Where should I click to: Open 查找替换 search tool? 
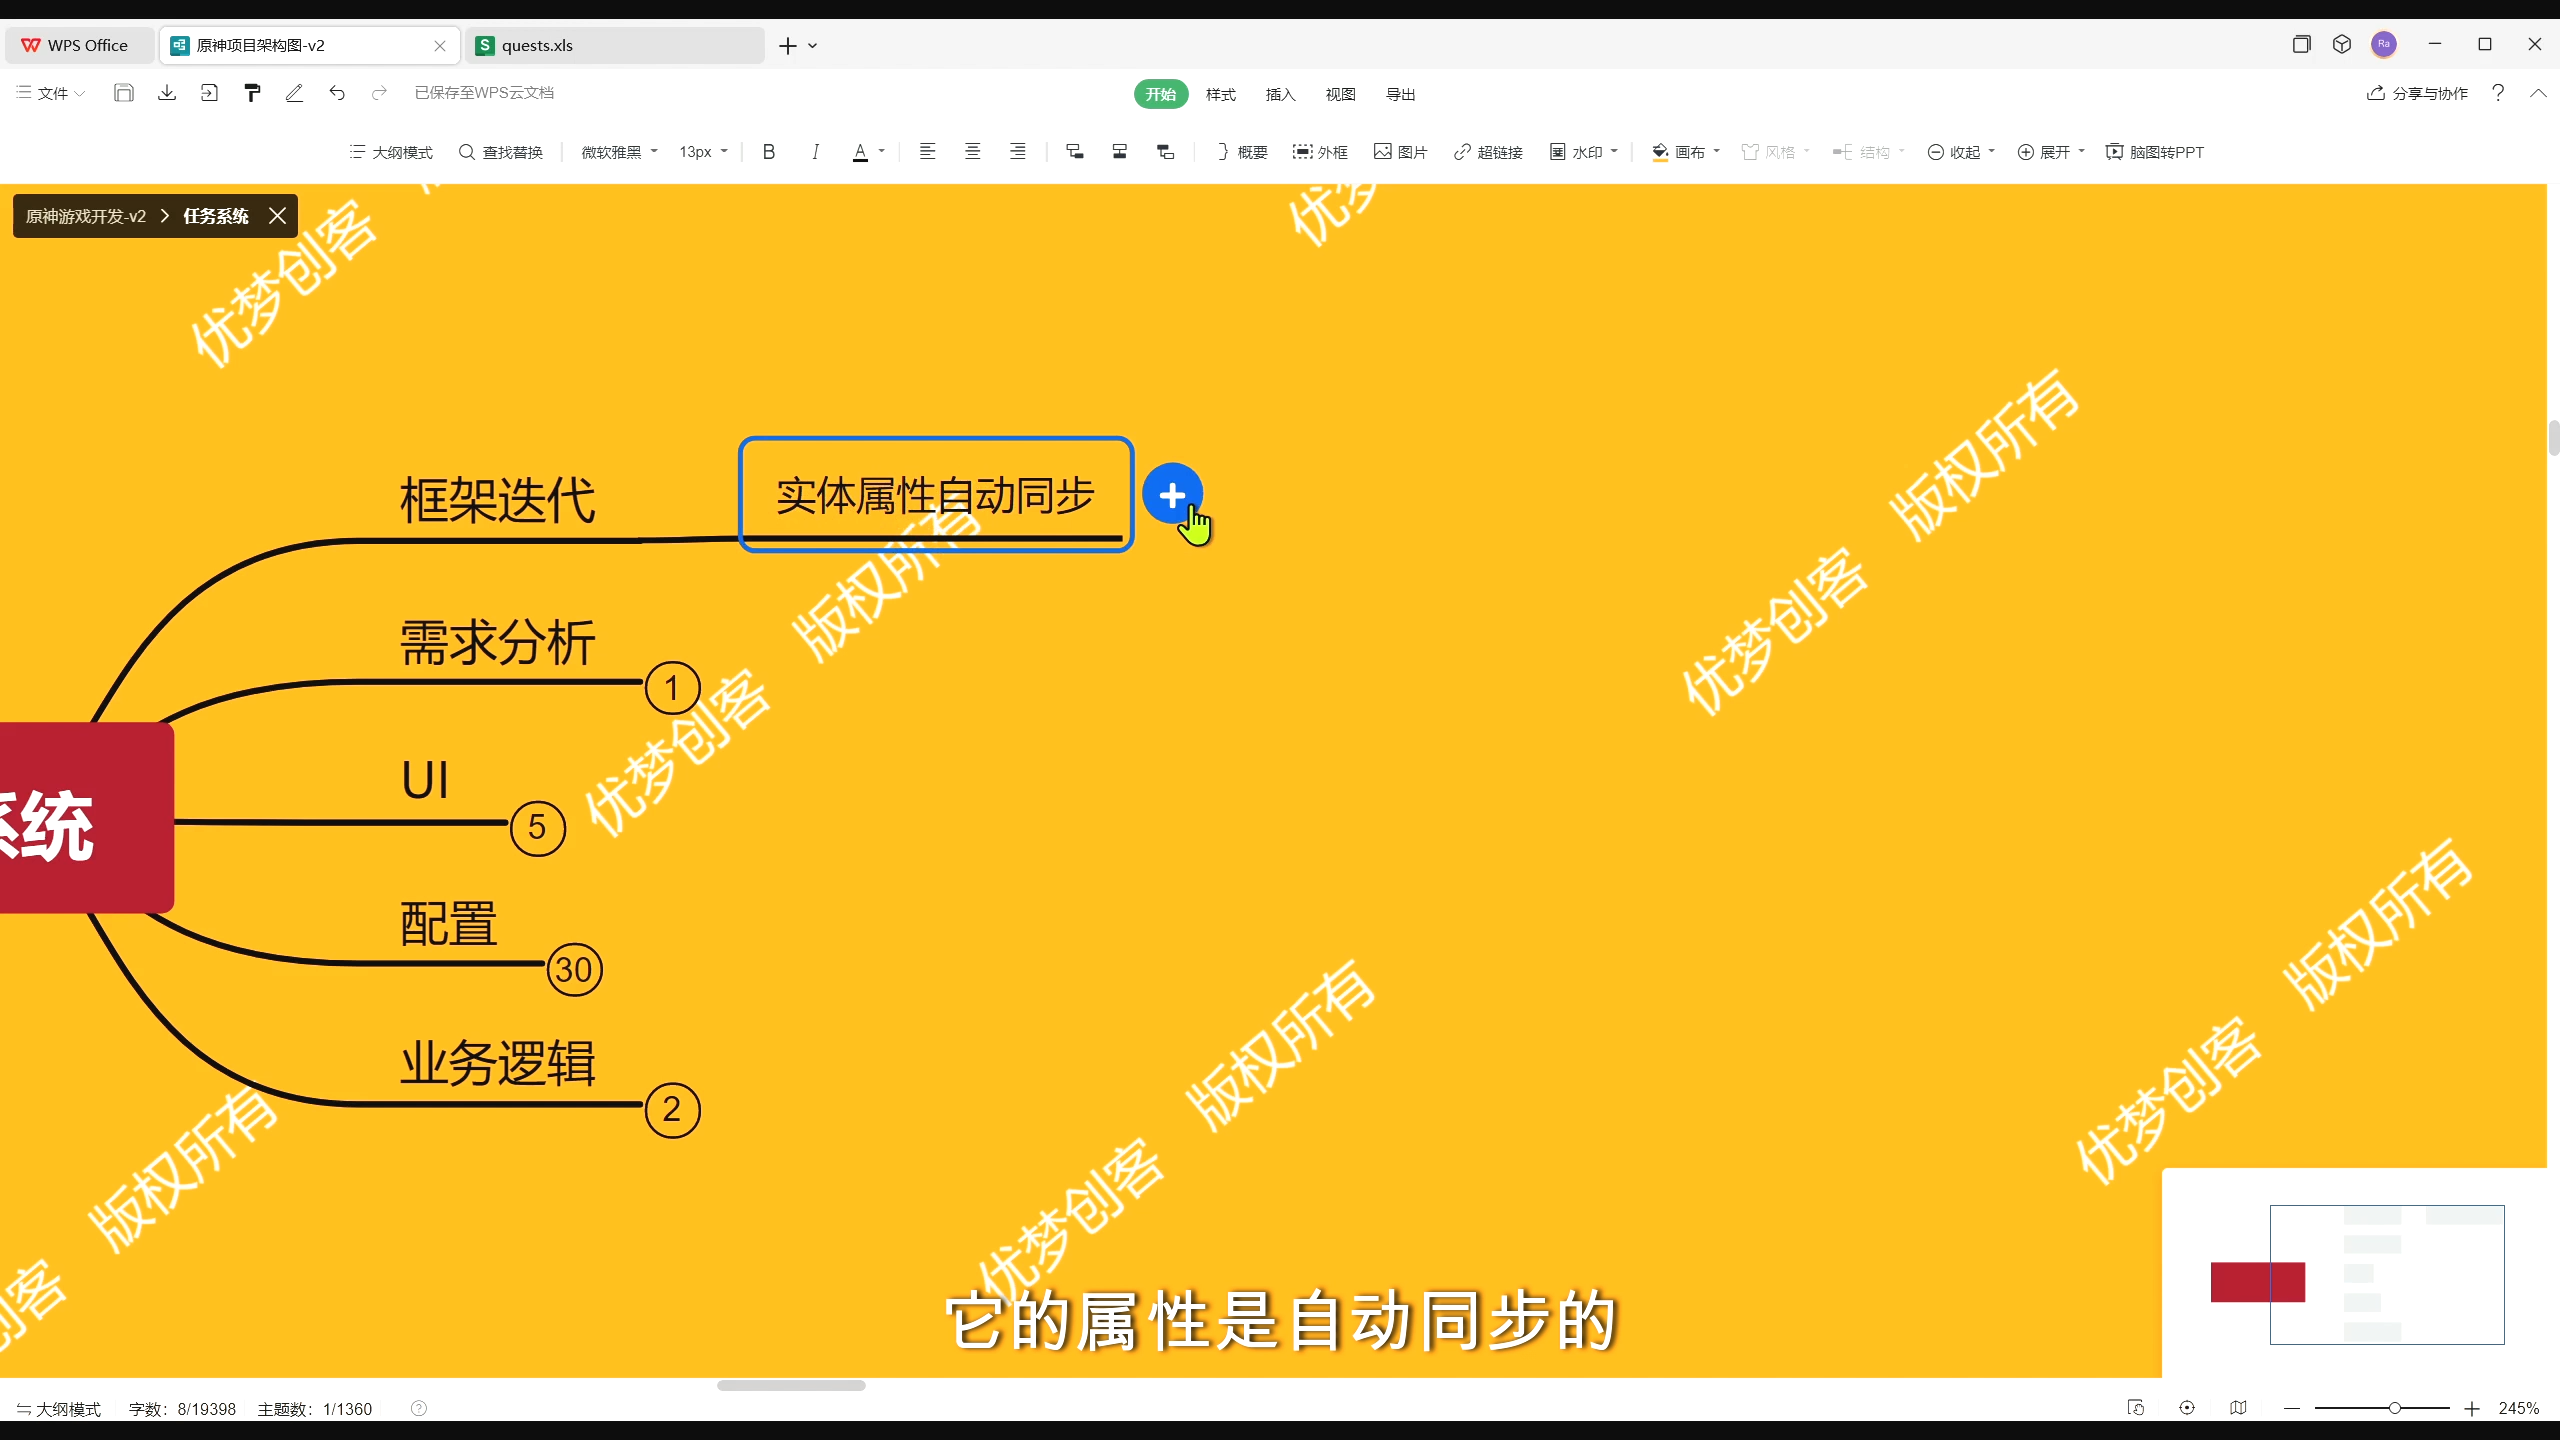point(500,152)
